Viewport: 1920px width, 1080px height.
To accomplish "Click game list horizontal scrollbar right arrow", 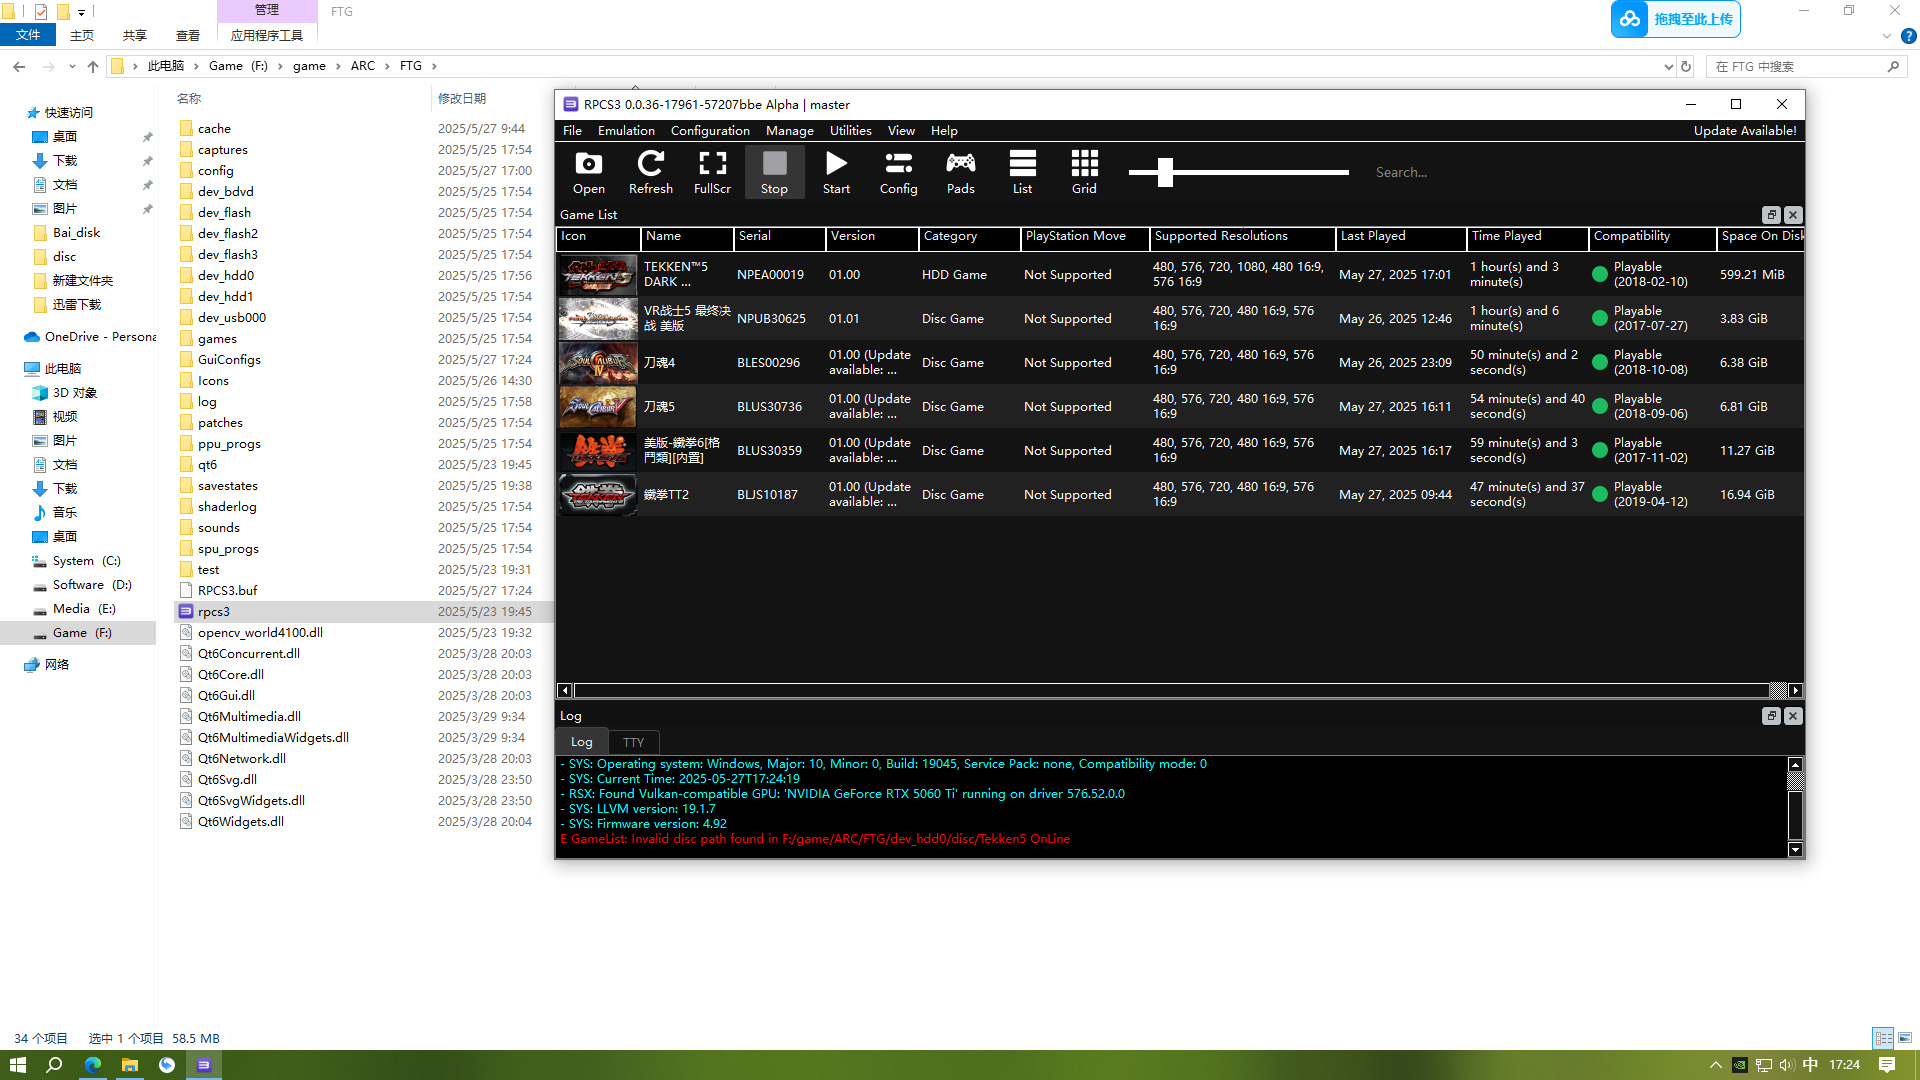I will [1795, 691].
